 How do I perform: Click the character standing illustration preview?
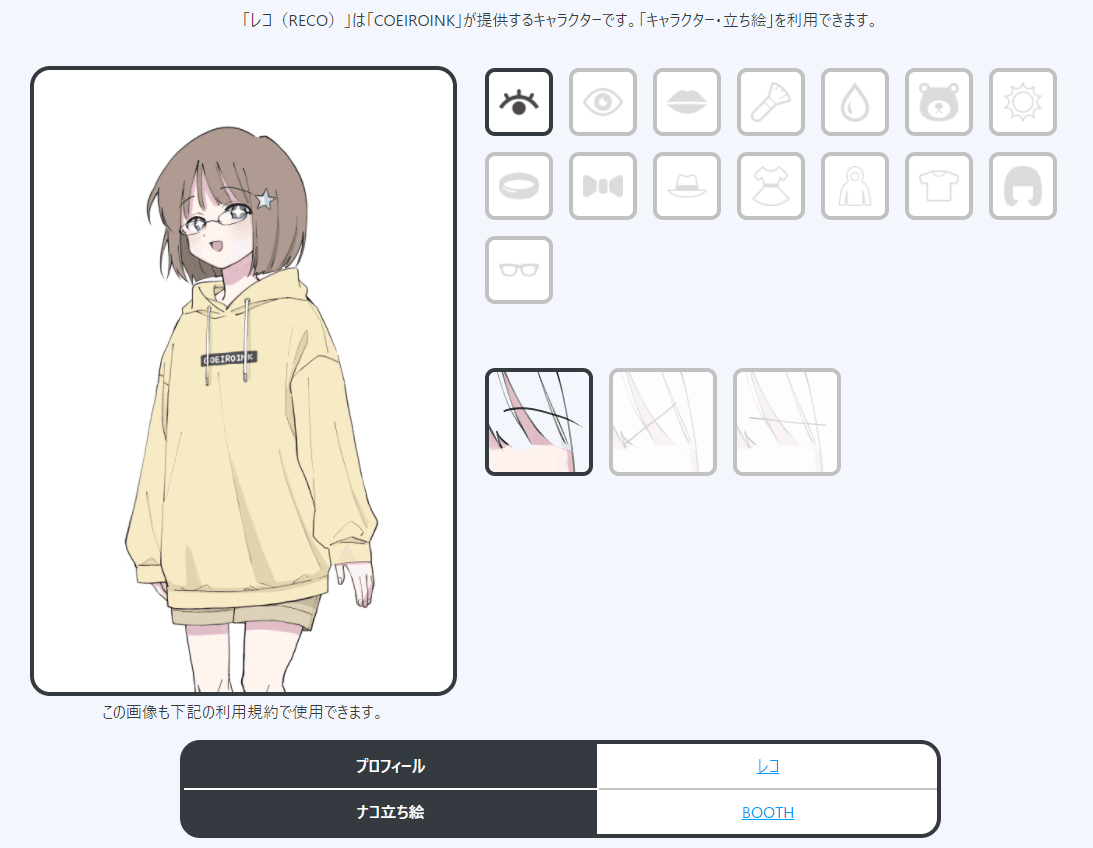pyautogui.click(x=243, y=381)
